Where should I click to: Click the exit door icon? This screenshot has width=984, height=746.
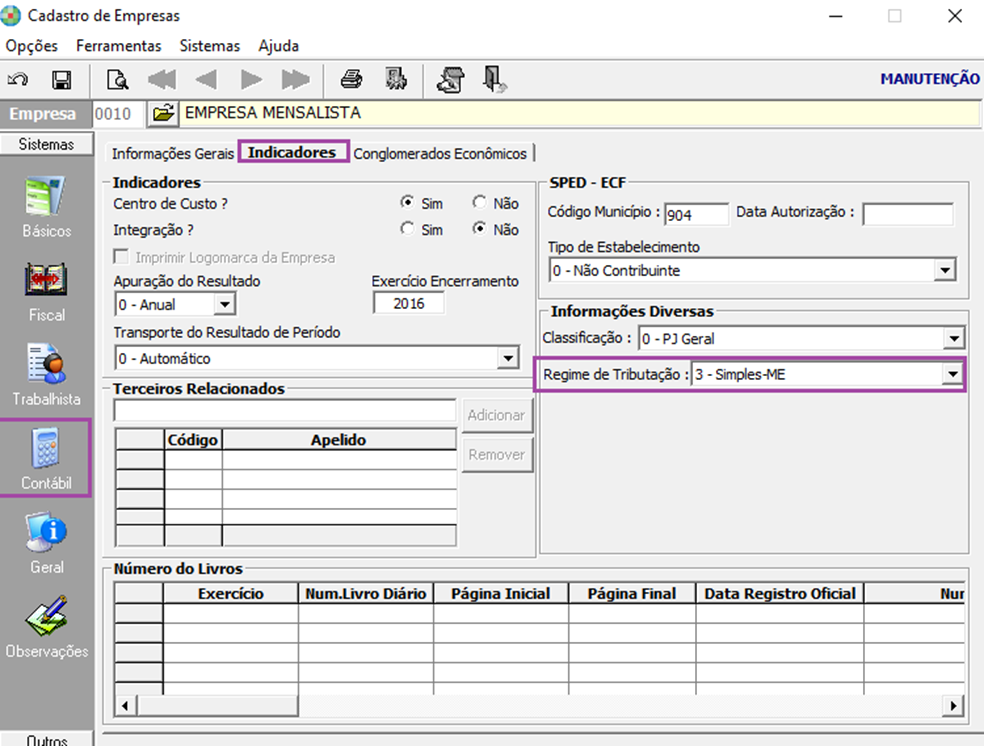coord(495,80)
